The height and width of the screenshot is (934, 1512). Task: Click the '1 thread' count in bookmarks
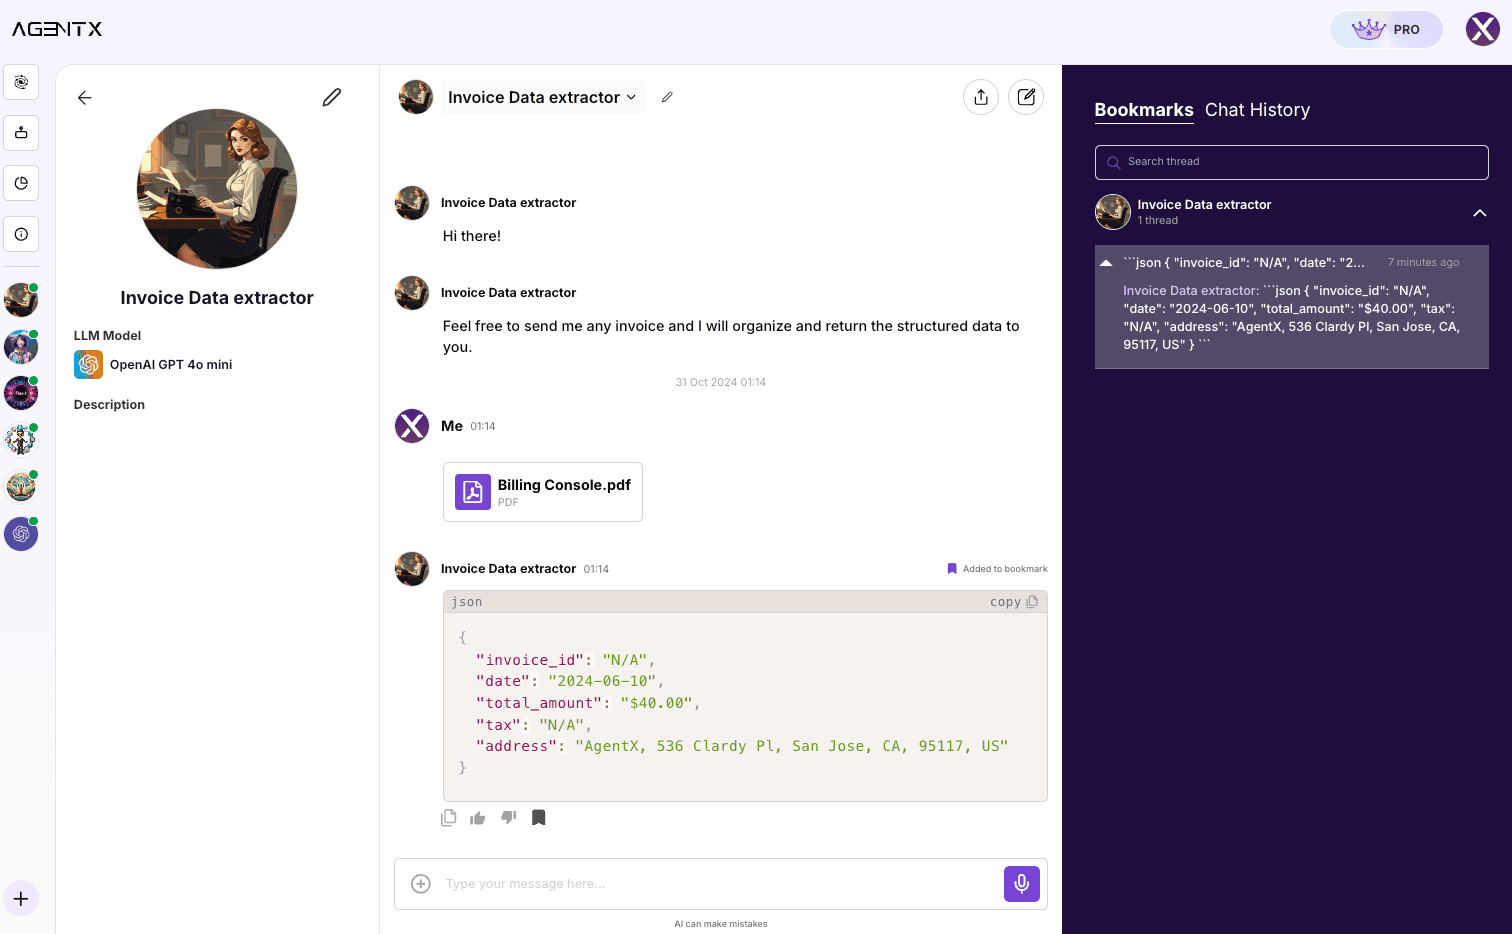[x=1158, y=221]
